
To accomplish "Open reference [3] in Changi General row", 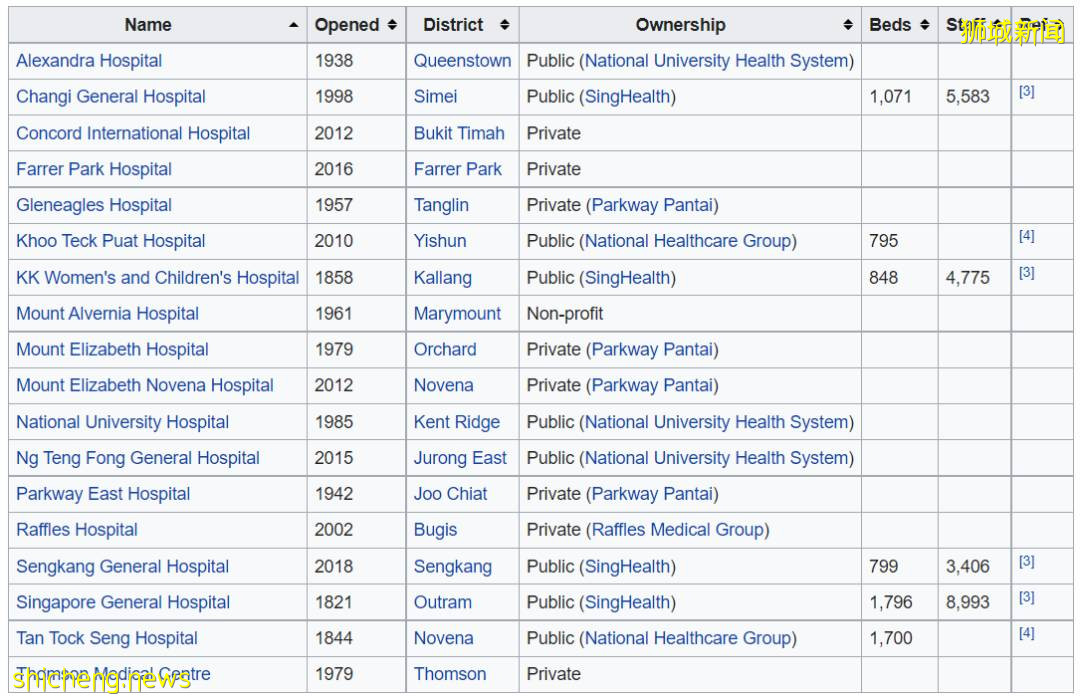I will [1026, 92].
